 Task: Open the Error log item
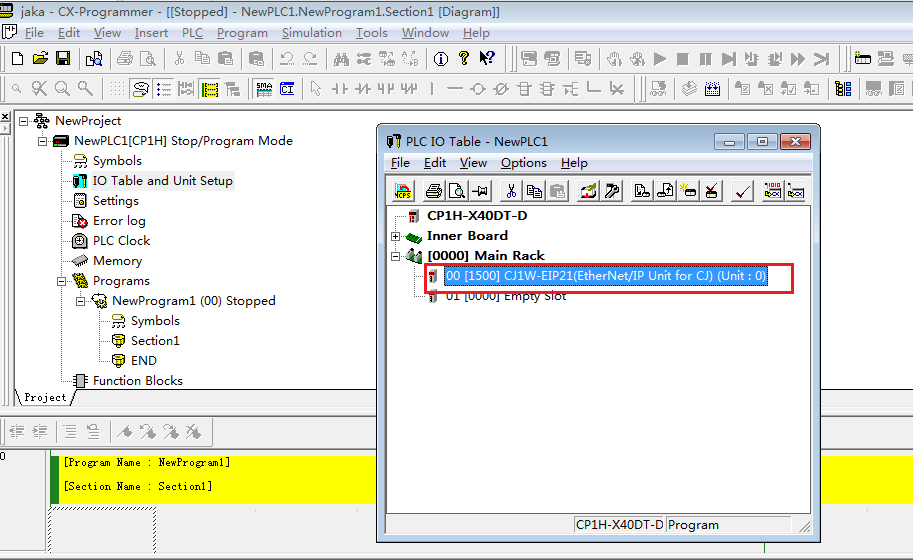tap(119, 221)
